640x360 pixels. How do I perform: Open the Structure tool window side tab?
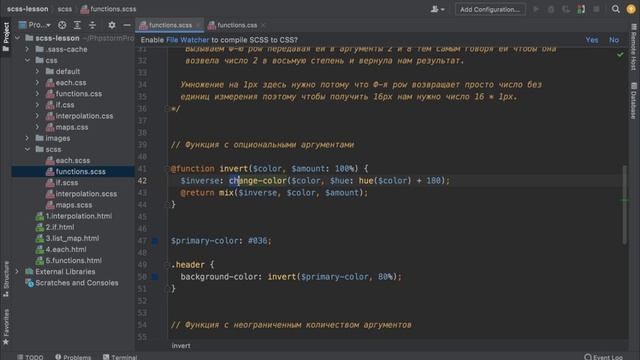(6, 279)
